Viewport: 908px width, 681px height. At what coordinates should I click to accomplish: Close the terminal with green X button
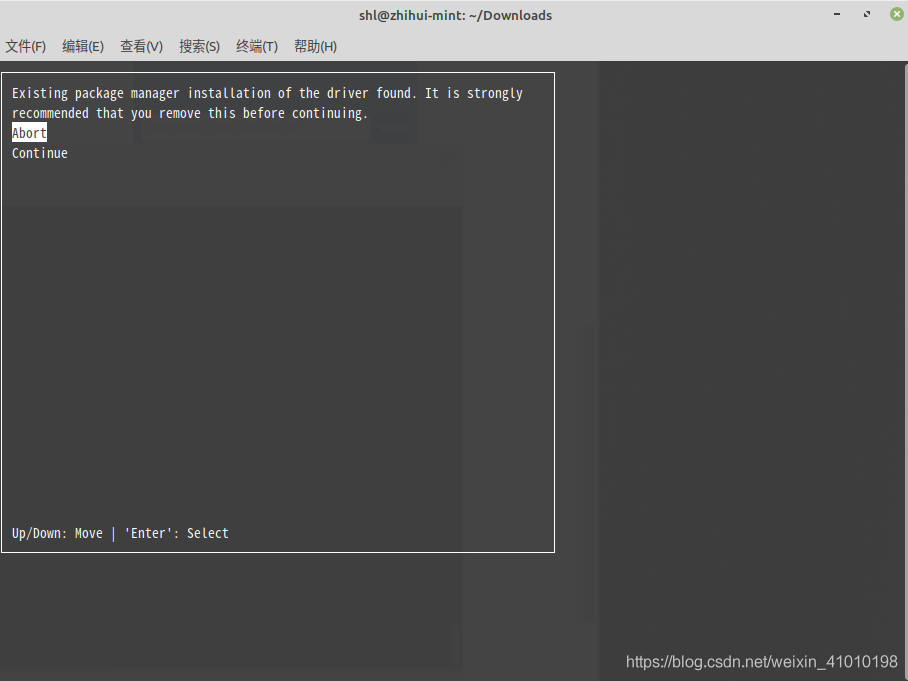(x=896, y=14)
